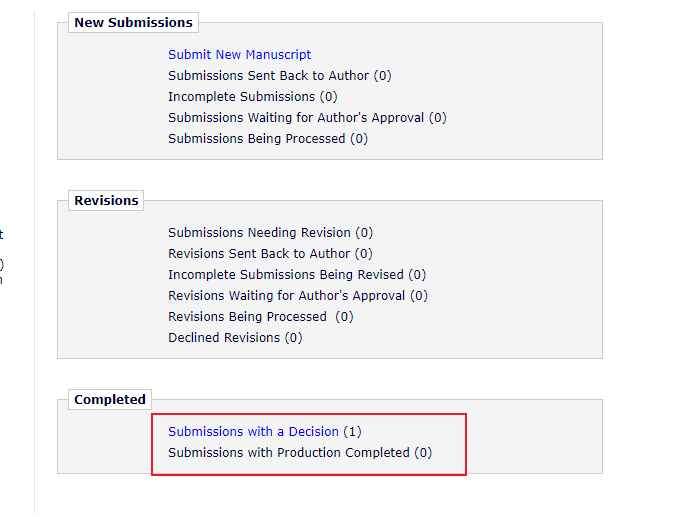
Task: Select the Declined Revisions entry
Action: tap(224, 338)
